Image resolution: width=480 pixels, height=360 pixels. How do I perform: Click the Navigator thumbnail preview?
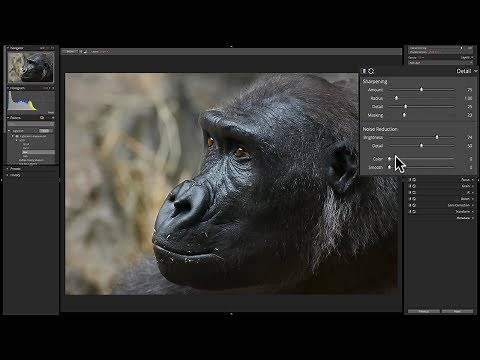[x=30, y=67]
